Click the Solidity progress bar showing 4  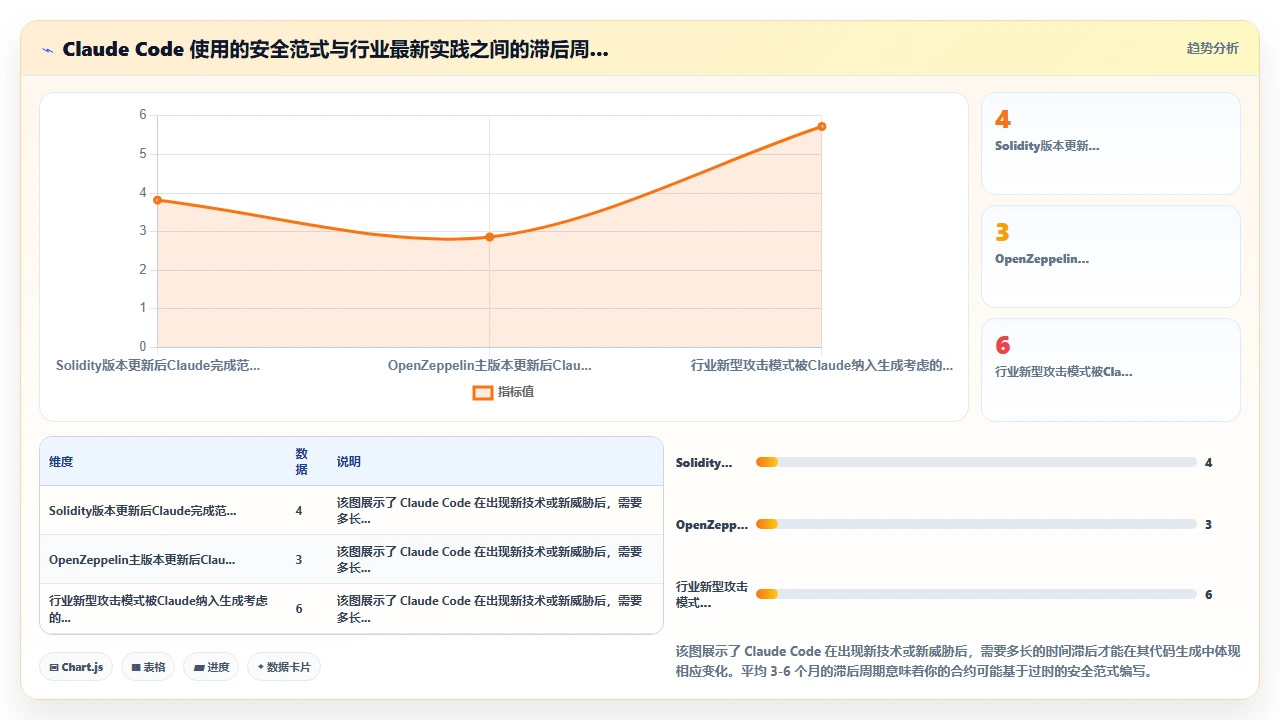coord(976,462)
